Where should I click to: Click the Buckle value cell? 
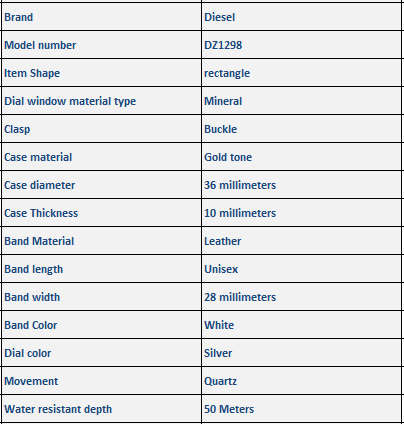coord(301,129)
